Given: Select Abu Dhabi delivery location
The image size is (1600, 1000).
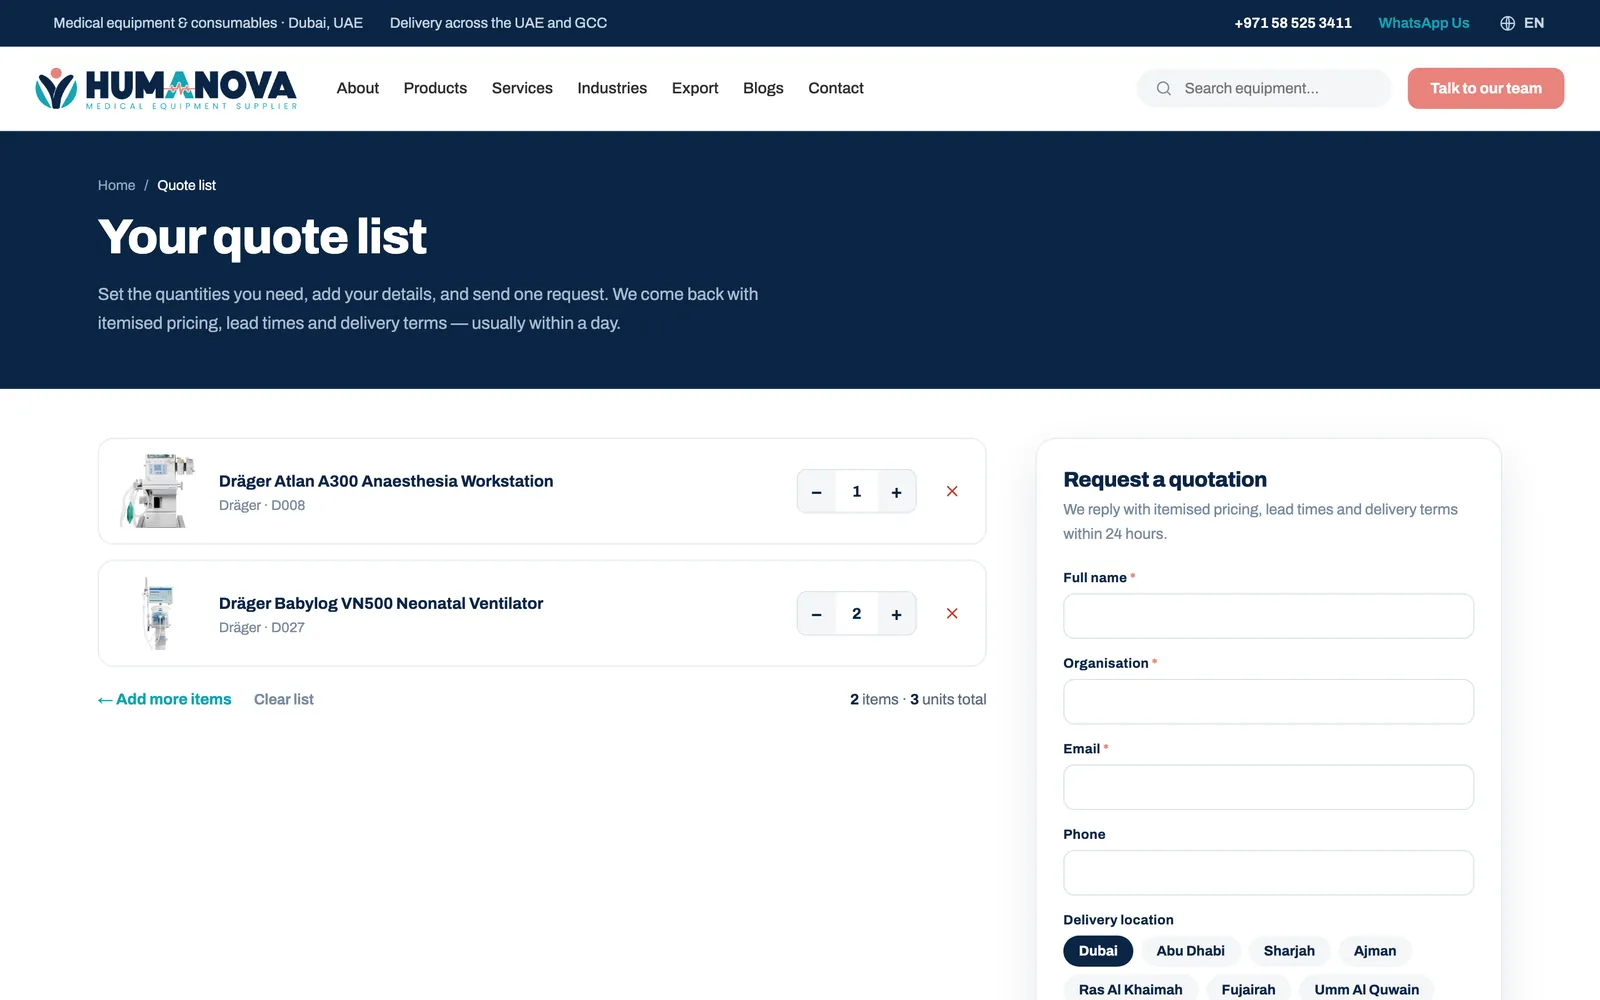Looking at the screenshot, I should [x=1190, y=951].
